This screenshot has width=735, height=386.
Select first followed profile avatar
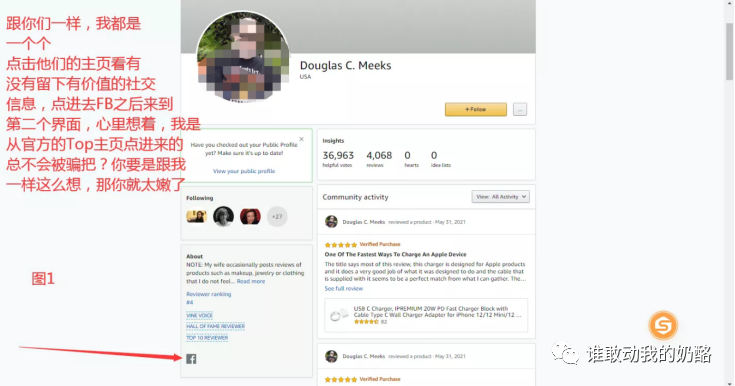[x=196, y=217]
